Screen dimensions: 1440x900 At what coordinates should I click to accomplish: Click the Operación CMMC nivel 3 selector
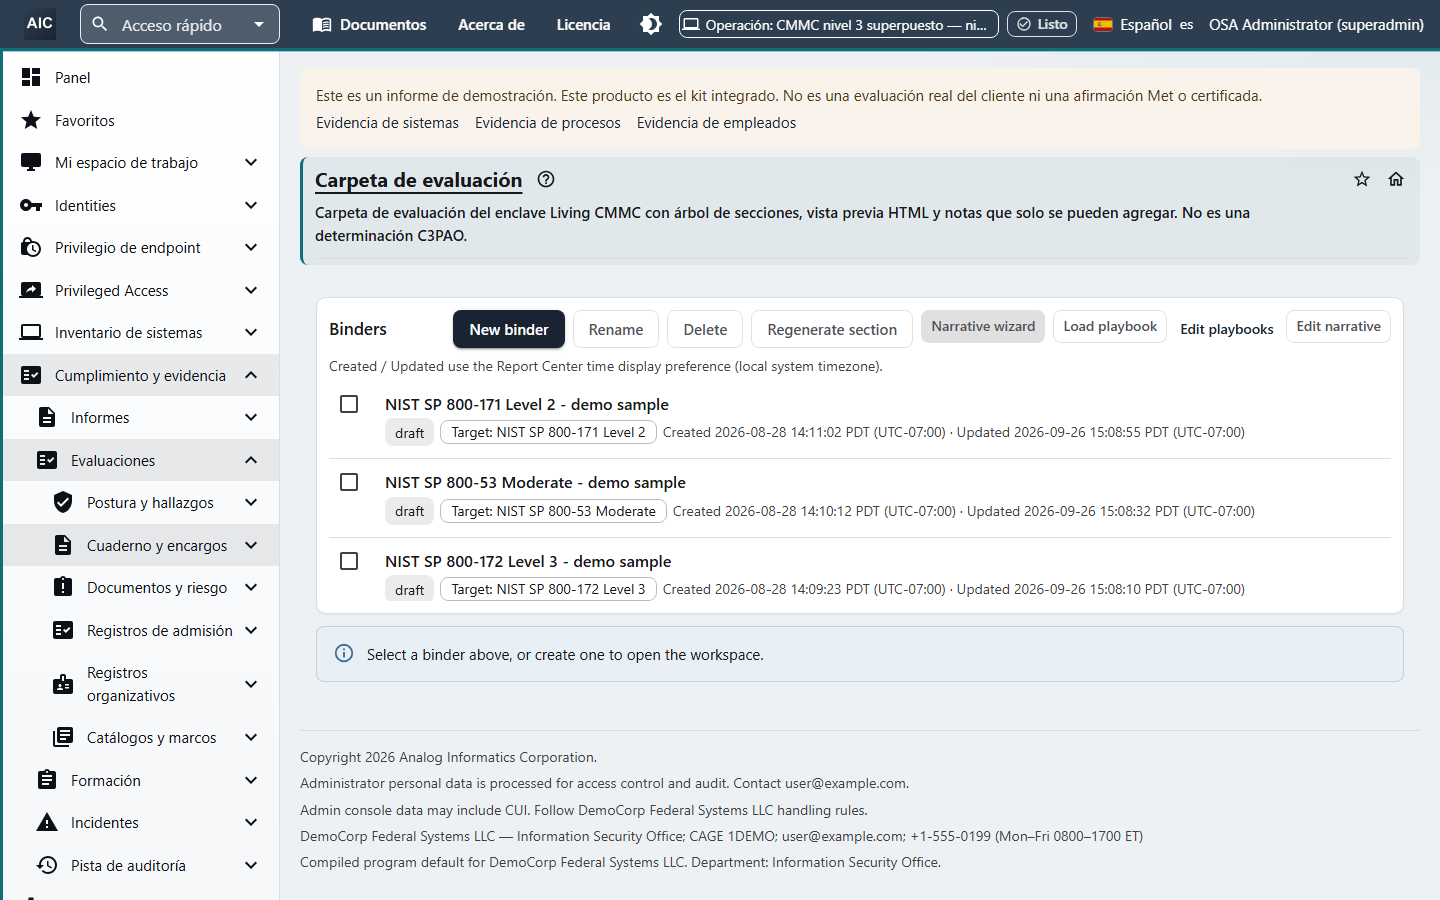point(839,24)
